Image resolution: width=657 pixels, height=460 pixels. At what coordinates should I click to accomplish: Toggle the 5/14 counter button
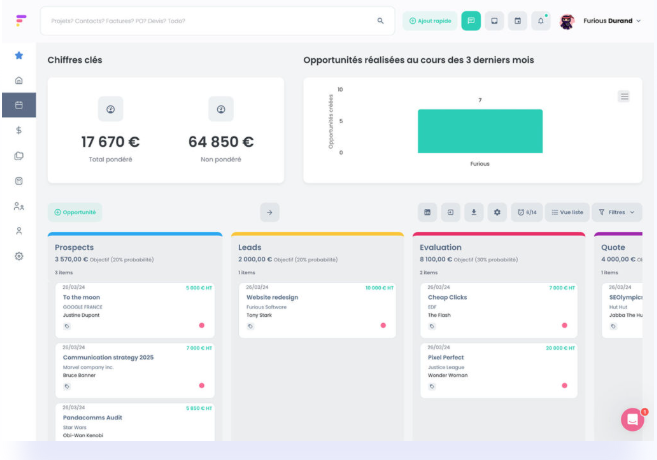tap(527, 212)
